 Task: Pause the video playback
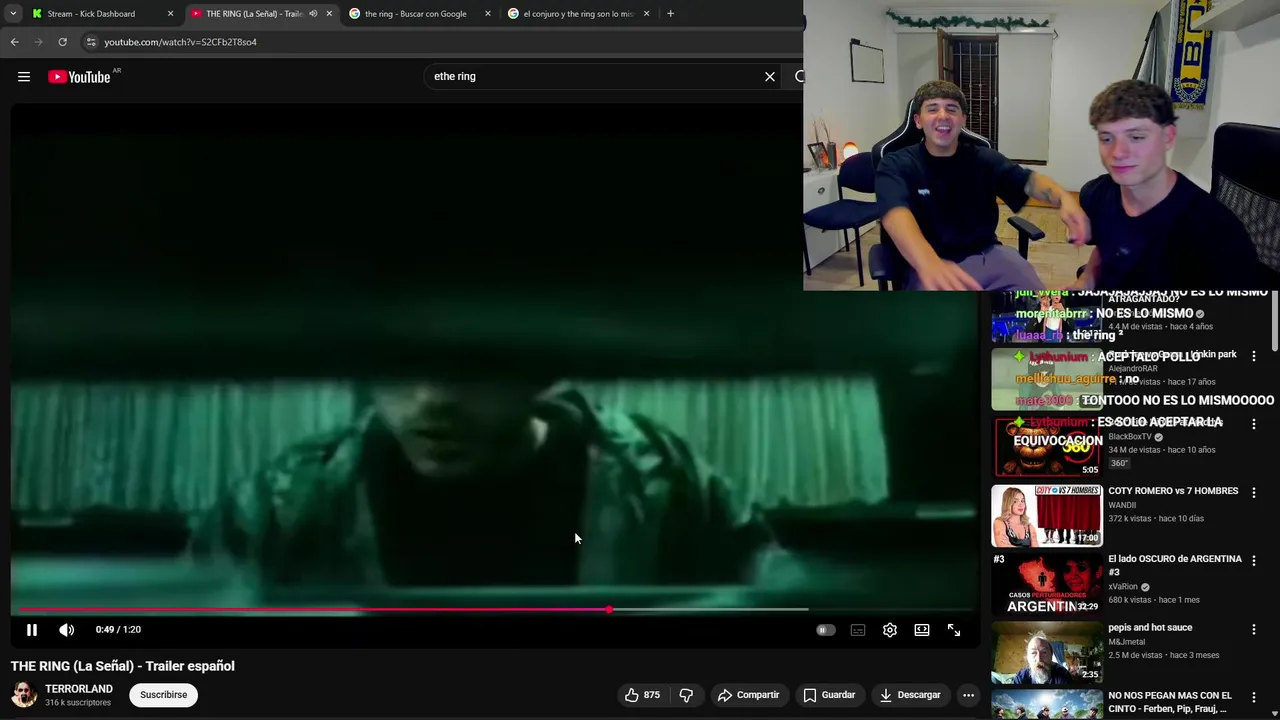click(31, 630)
